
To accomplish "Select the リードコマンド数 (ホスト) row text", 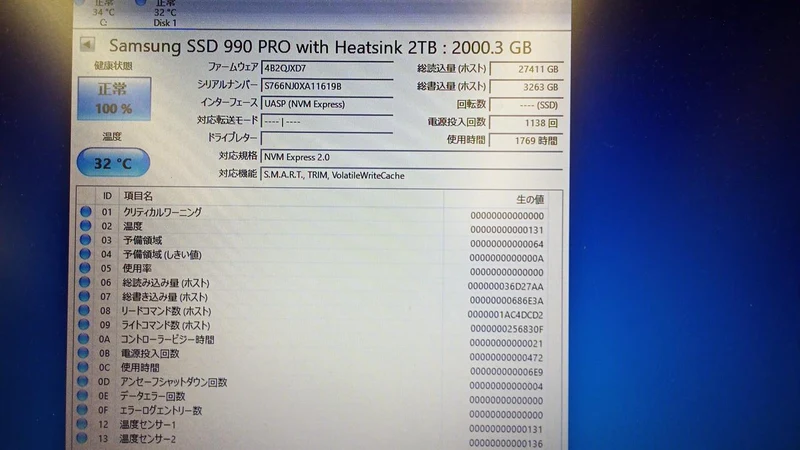I will (166, 311).
